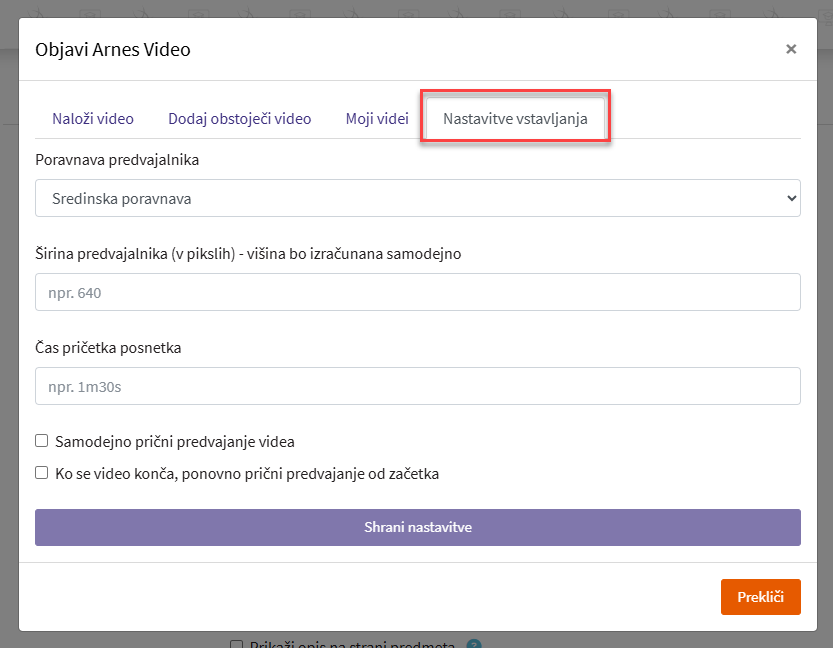The image size is (833, 648).
Task: Switch to the Naloži video tab
Action: click(92, 118)
